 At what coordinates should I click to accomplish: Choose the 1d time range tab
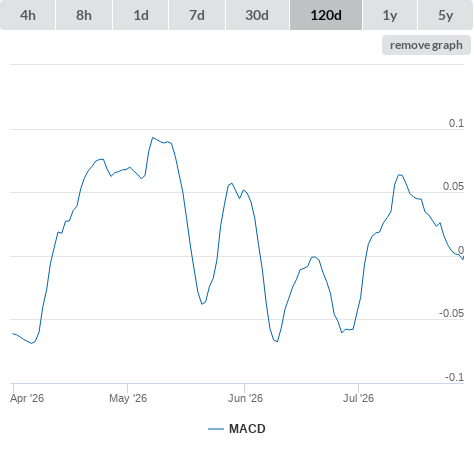point(141,15)
